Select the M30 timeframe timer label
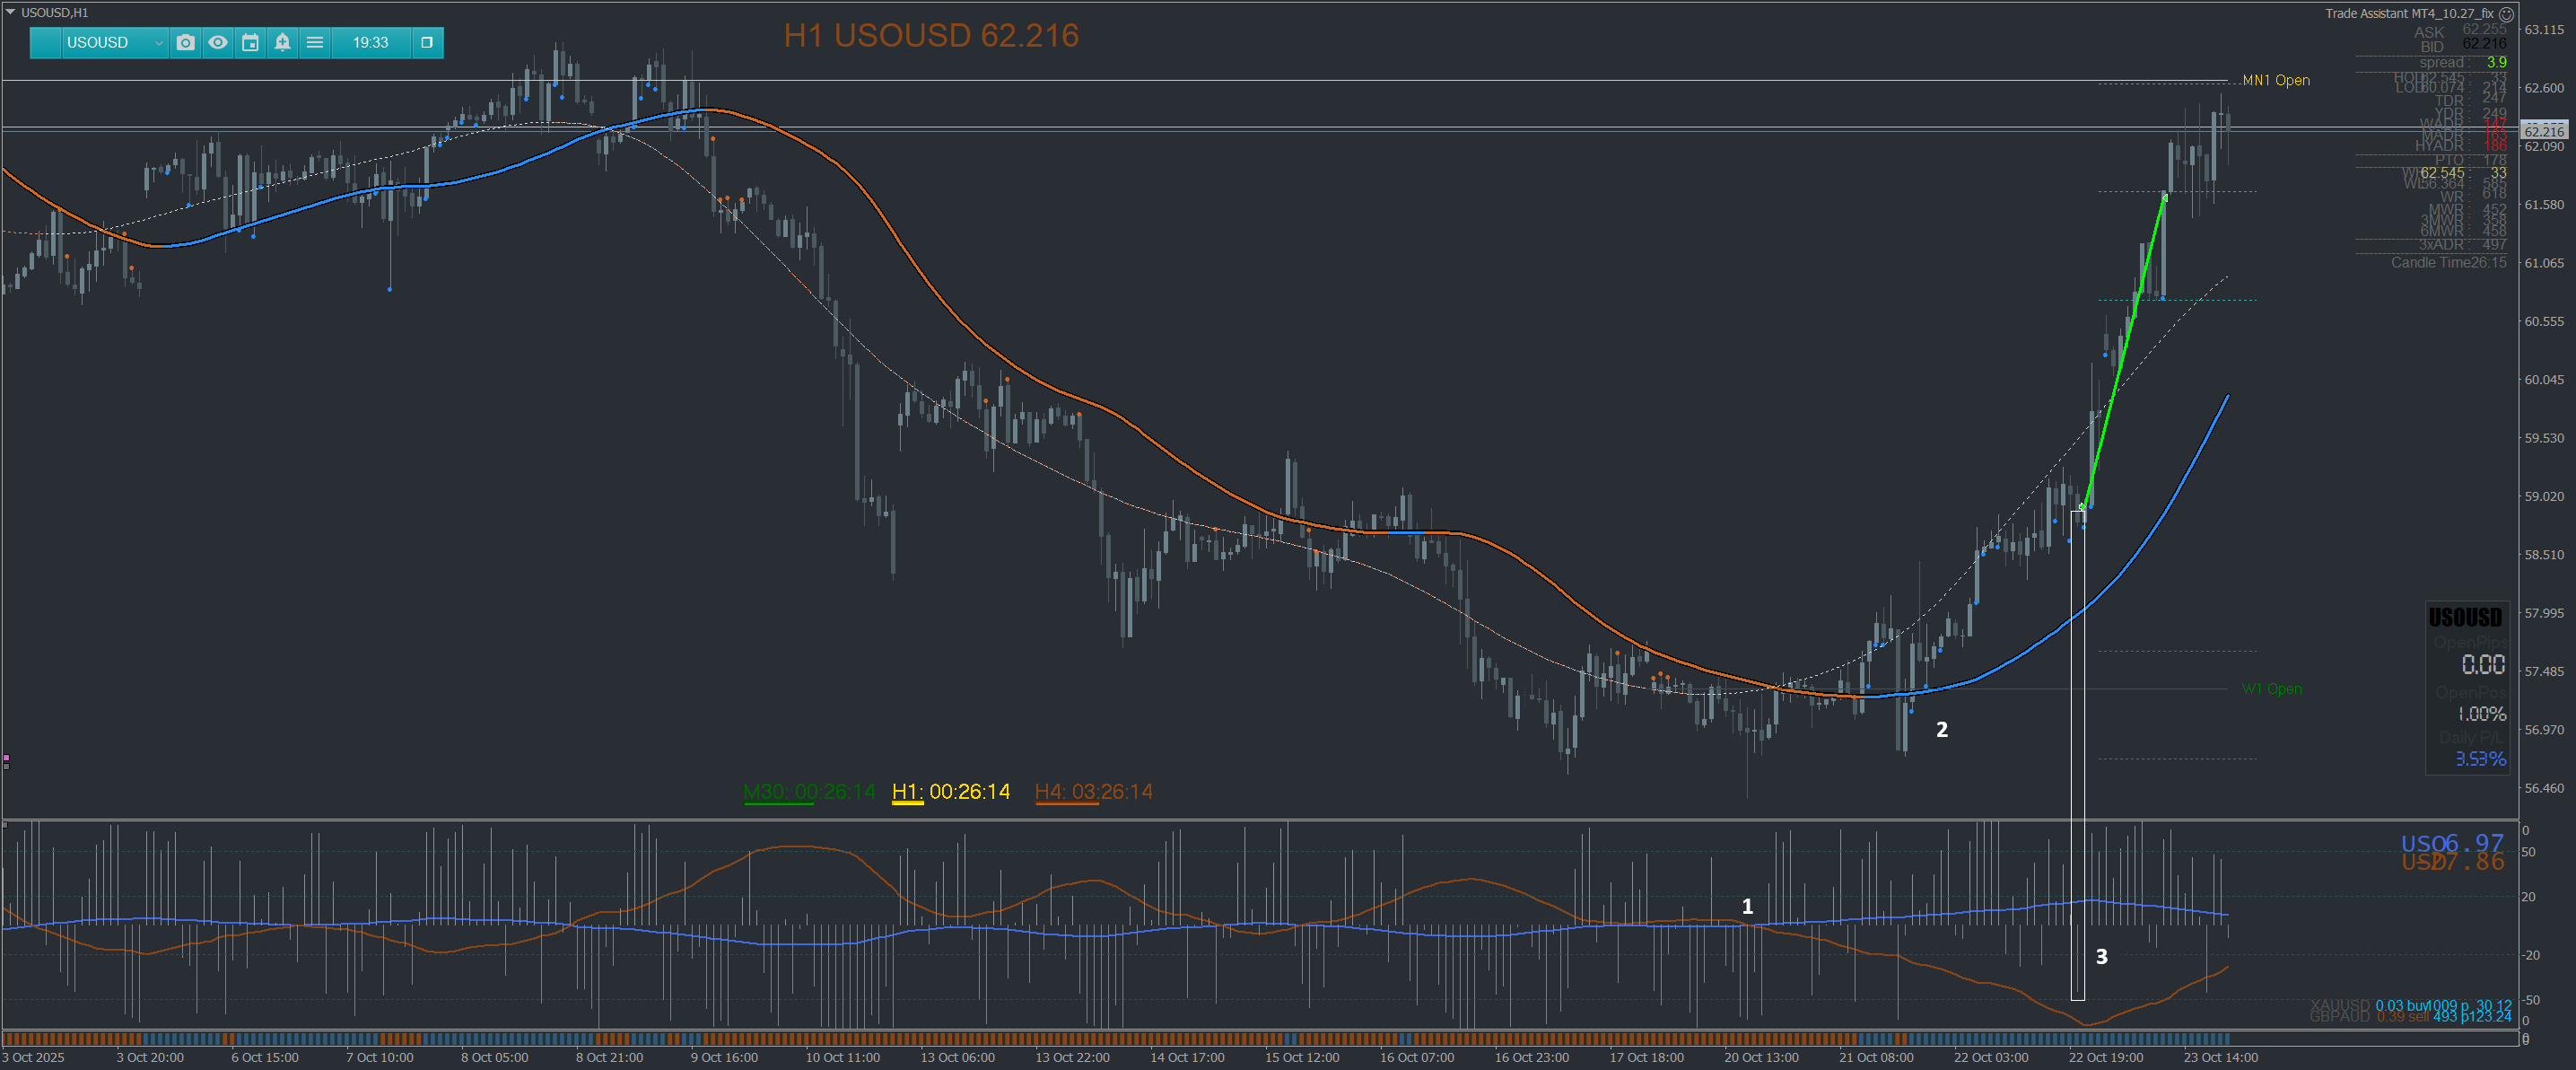 pyautogui.click(x=809, y=792)
